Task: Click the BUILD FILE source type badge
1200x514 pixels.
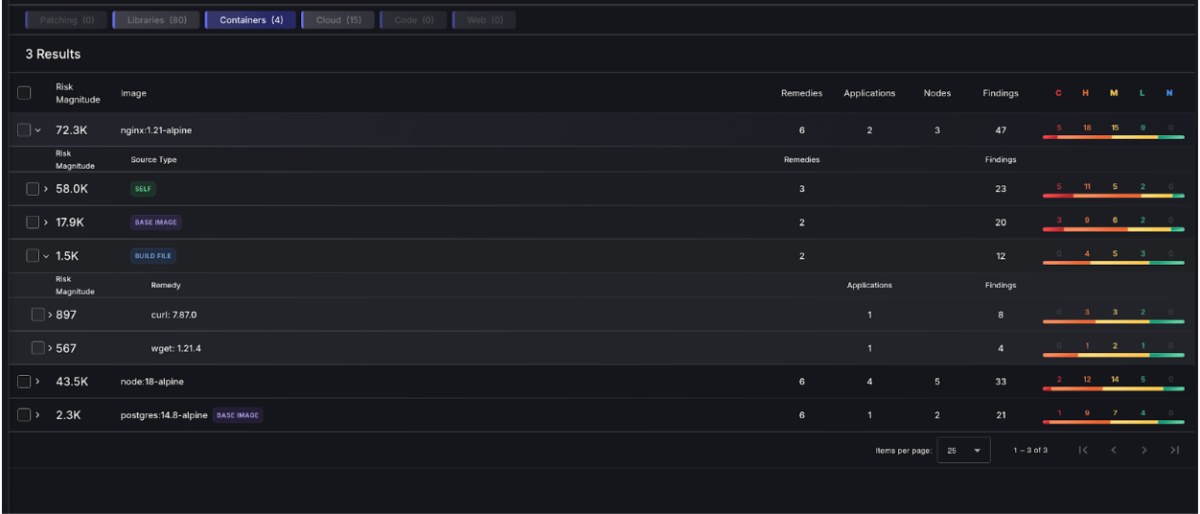Action: [x=153, y=256]
